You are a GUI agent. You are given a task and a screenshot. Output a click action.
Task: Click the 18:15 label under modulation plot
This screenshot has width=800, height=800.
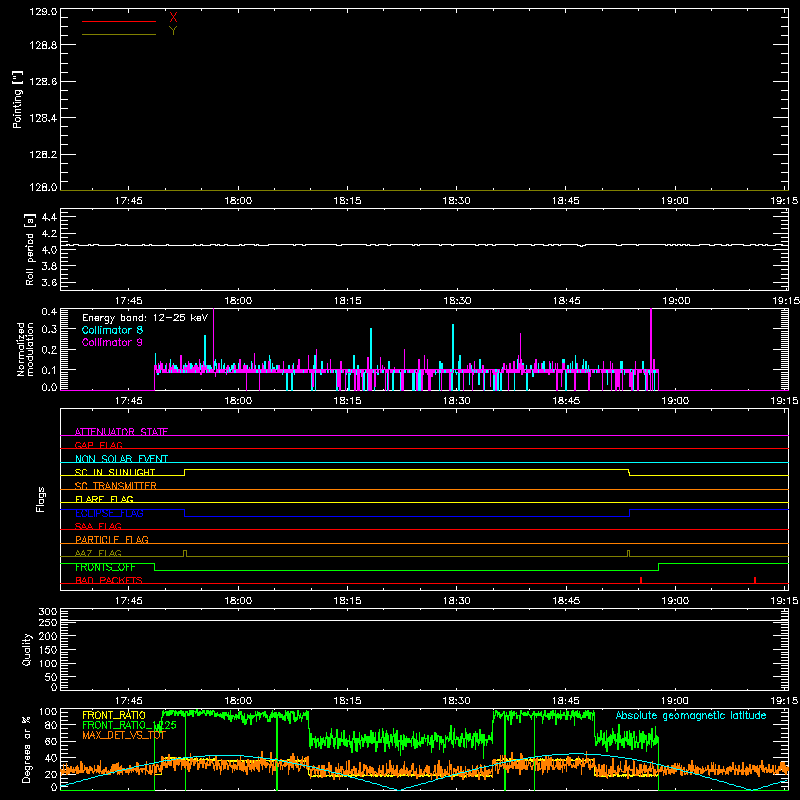coord(347,401)
